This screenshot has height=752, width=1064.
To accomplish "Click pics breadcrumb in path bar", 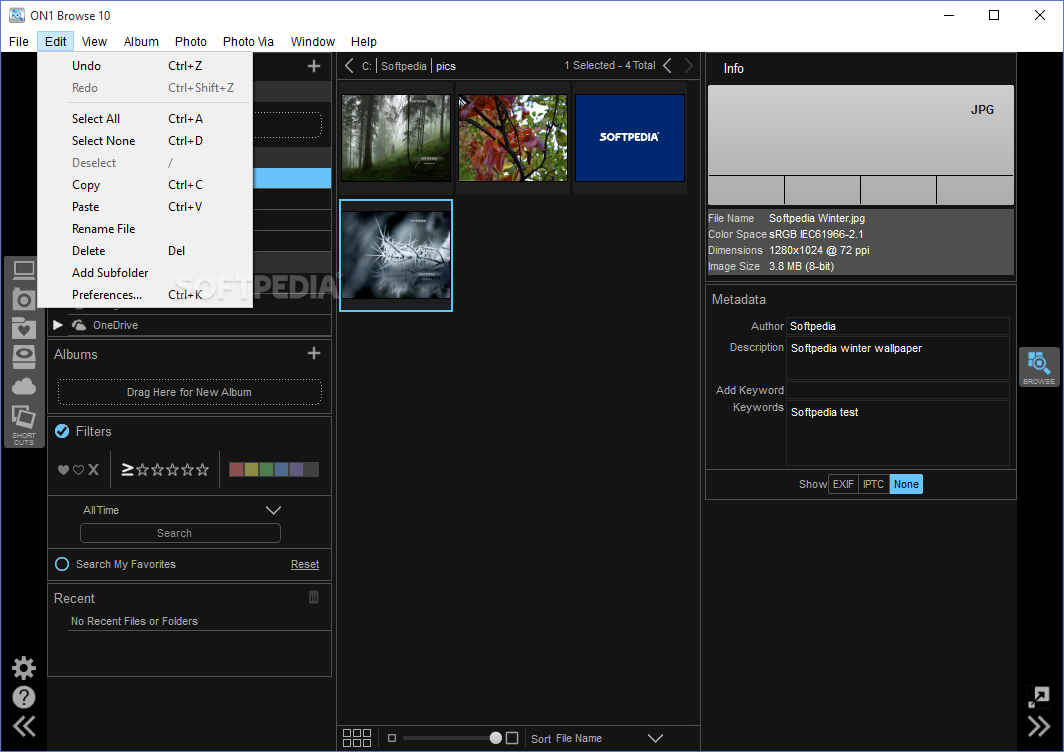I will click(x=446, y=66).
